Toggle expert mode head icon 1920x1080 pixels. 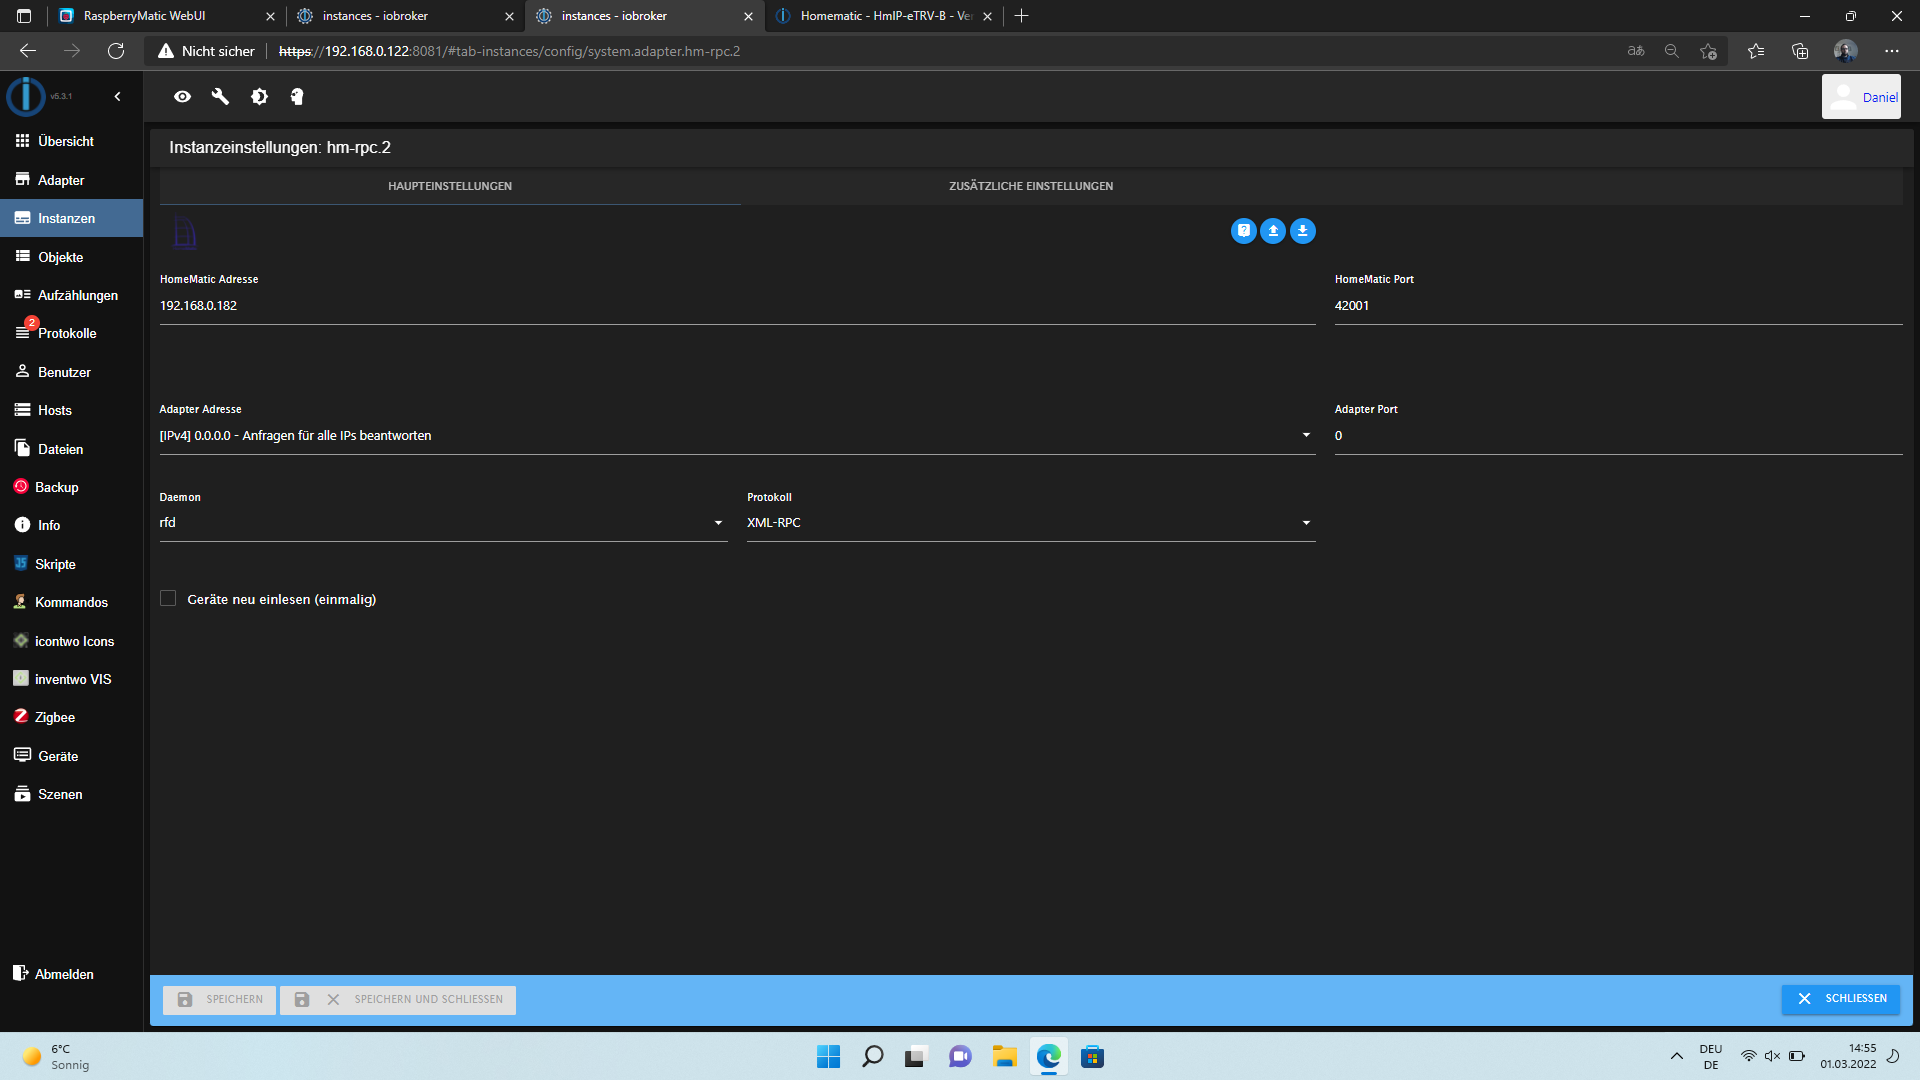click(x=297, y=97)
